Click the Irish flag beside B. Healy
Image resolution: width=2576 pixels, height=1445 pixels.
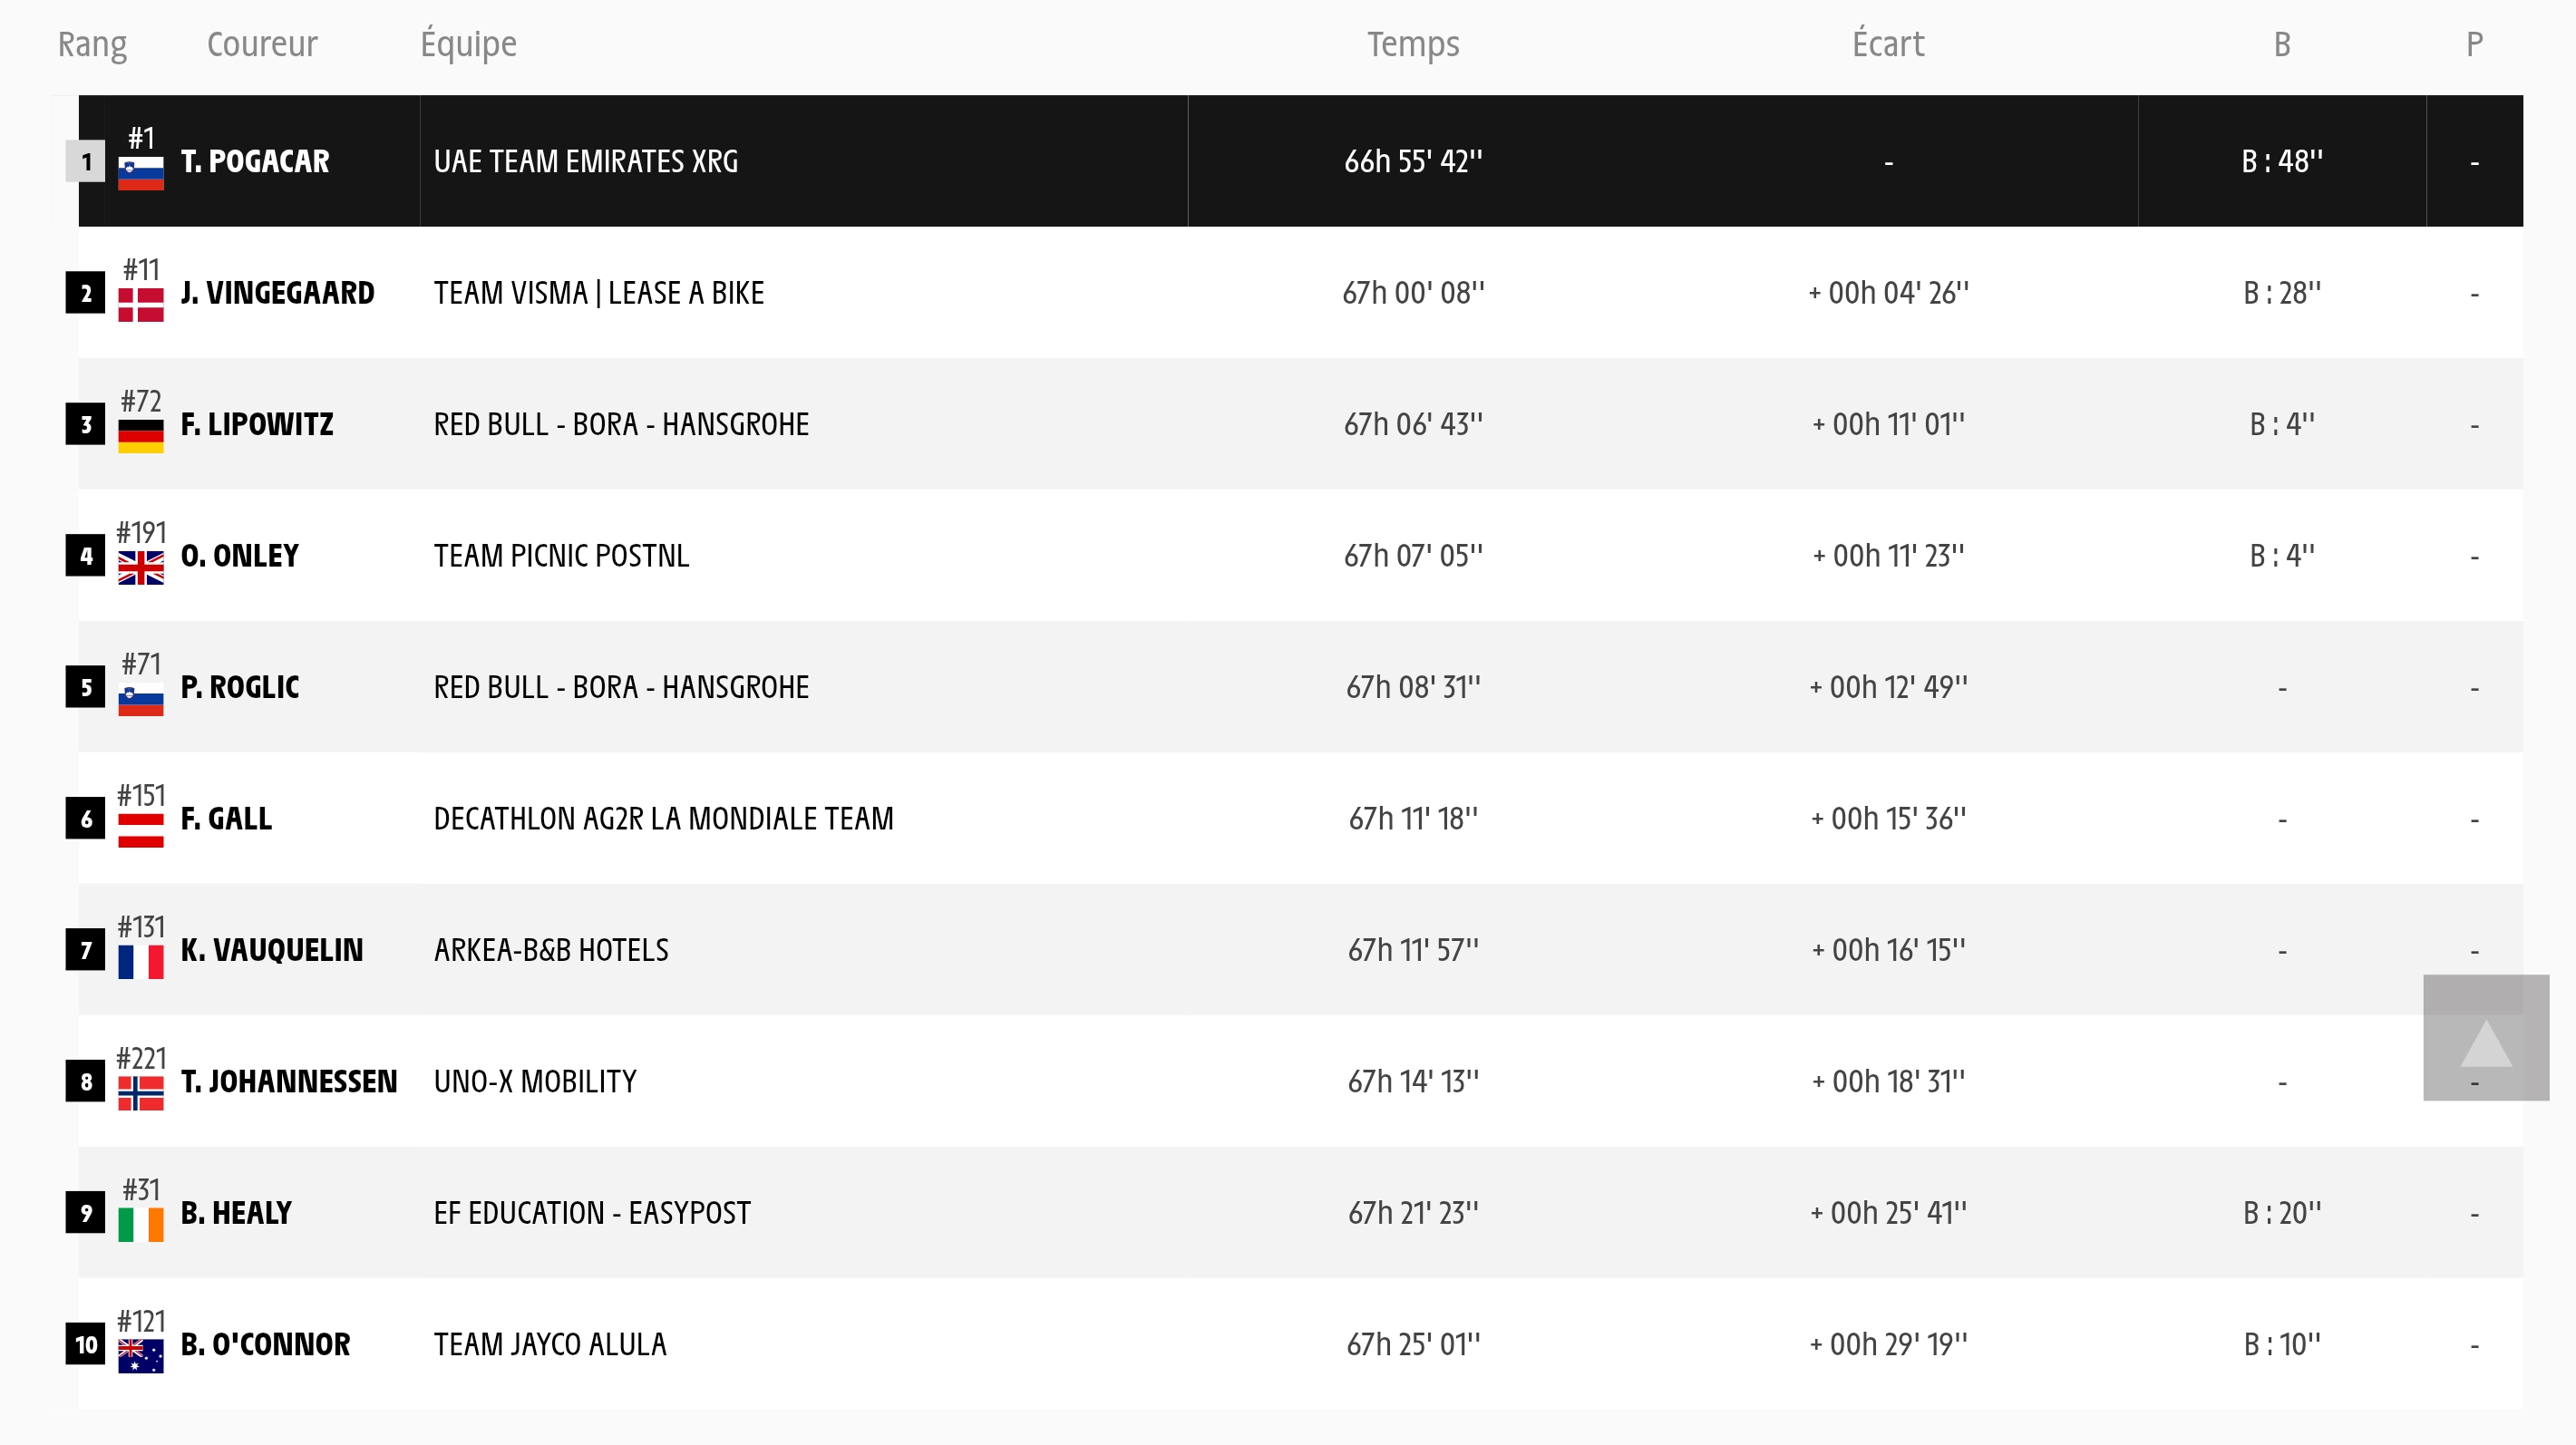click(141, 1225)
